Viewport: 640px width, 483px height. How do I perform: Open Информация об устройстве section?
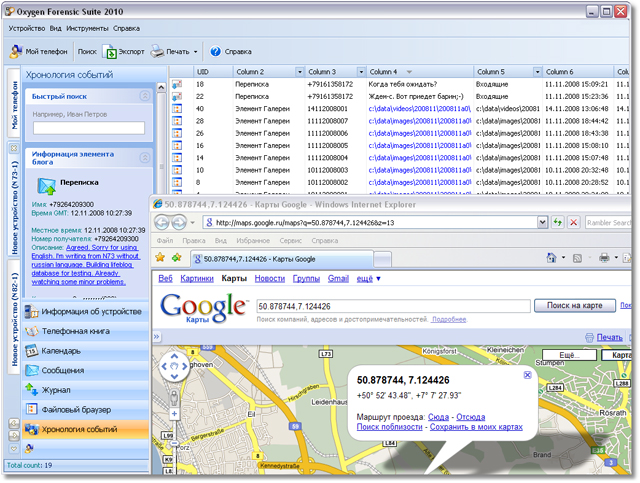86,312
